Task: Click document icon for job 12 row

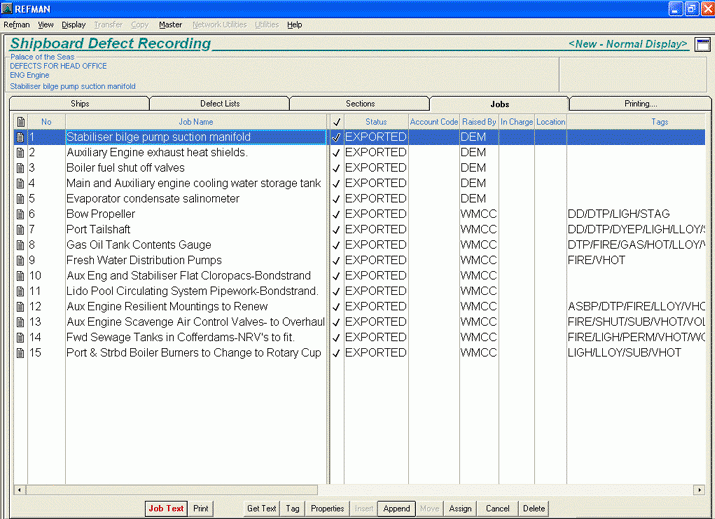Action: click(20, 307)
